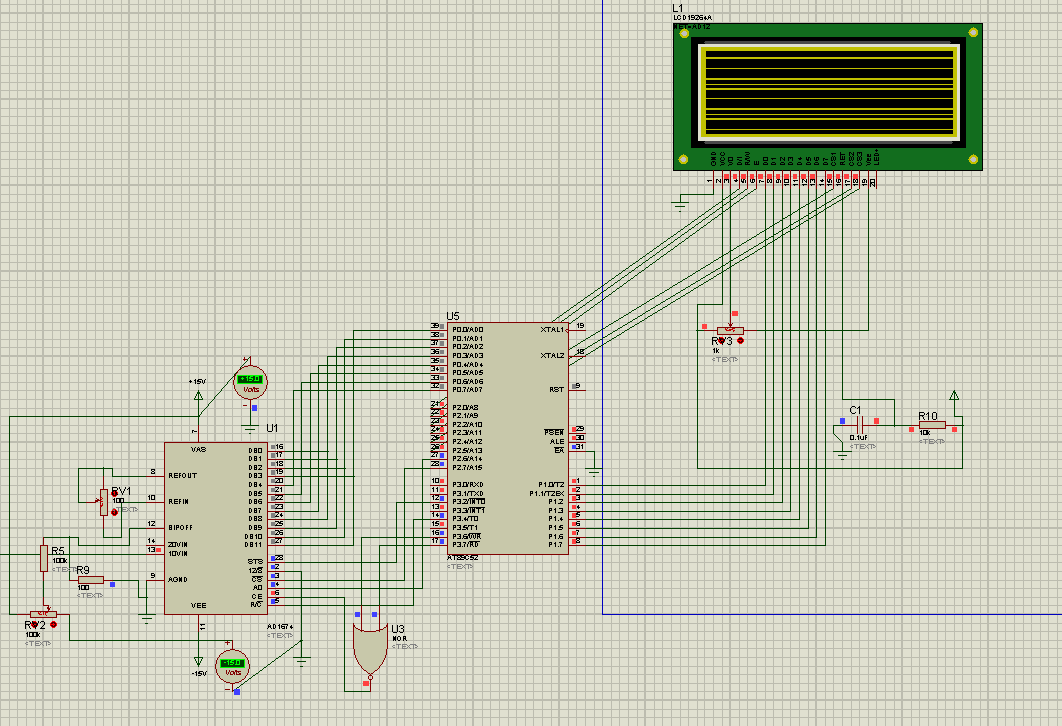Image resolution: width=1062 pixels, height=726 pixels.
Task: Select the -15V power terminal arrow
Action: coord(198,661)
